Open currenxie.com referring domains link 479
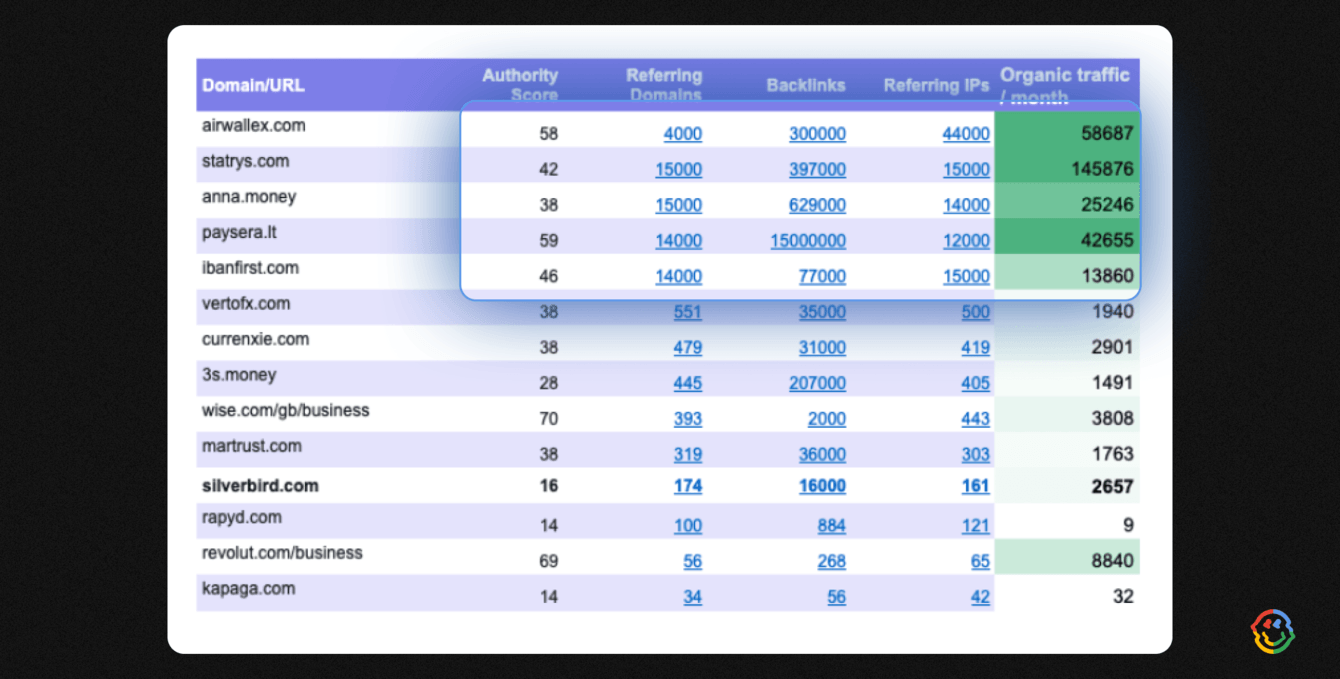Screen dimensions: 1340x679 [x=688, y=348]
